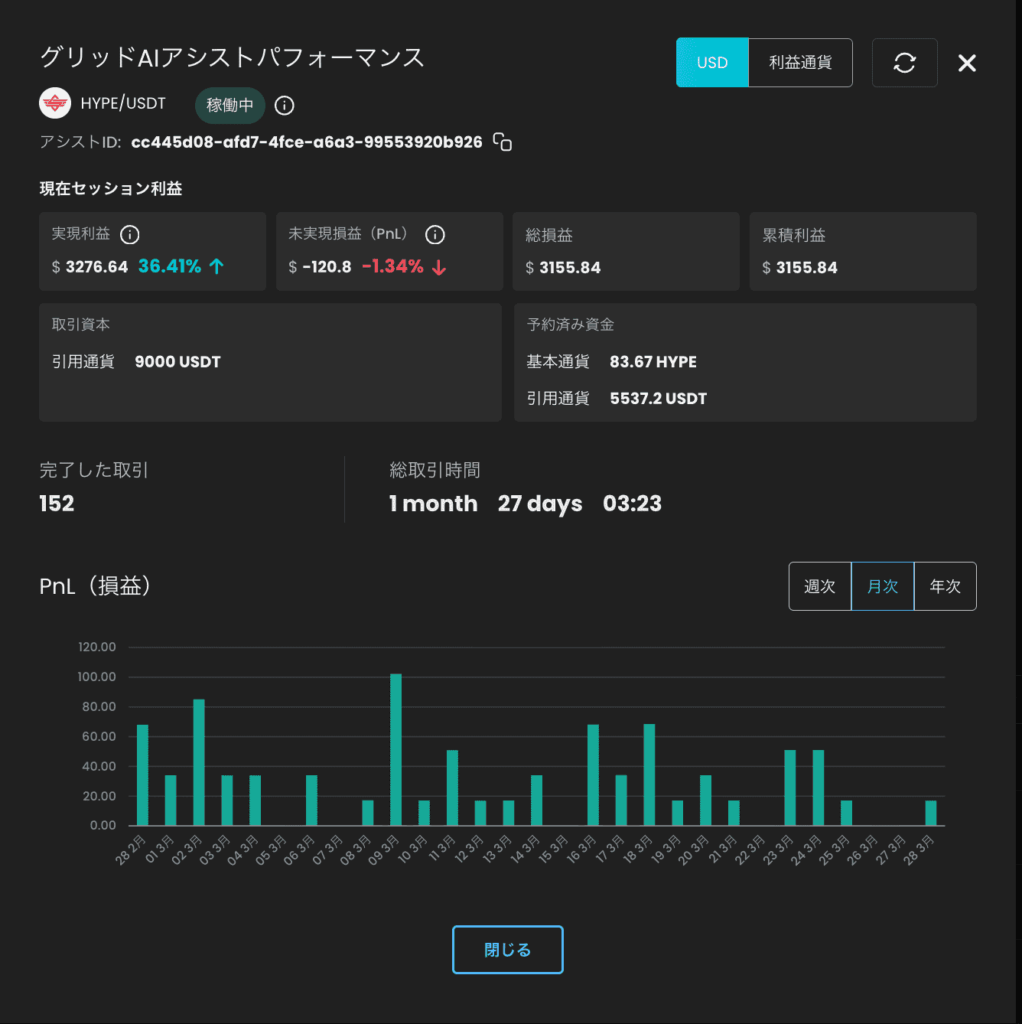Screen dimensions: 1022x1024
Task: Click the 23 3月 bar in PnL chart
Action: pyautogui.click(x=790, y=788)
